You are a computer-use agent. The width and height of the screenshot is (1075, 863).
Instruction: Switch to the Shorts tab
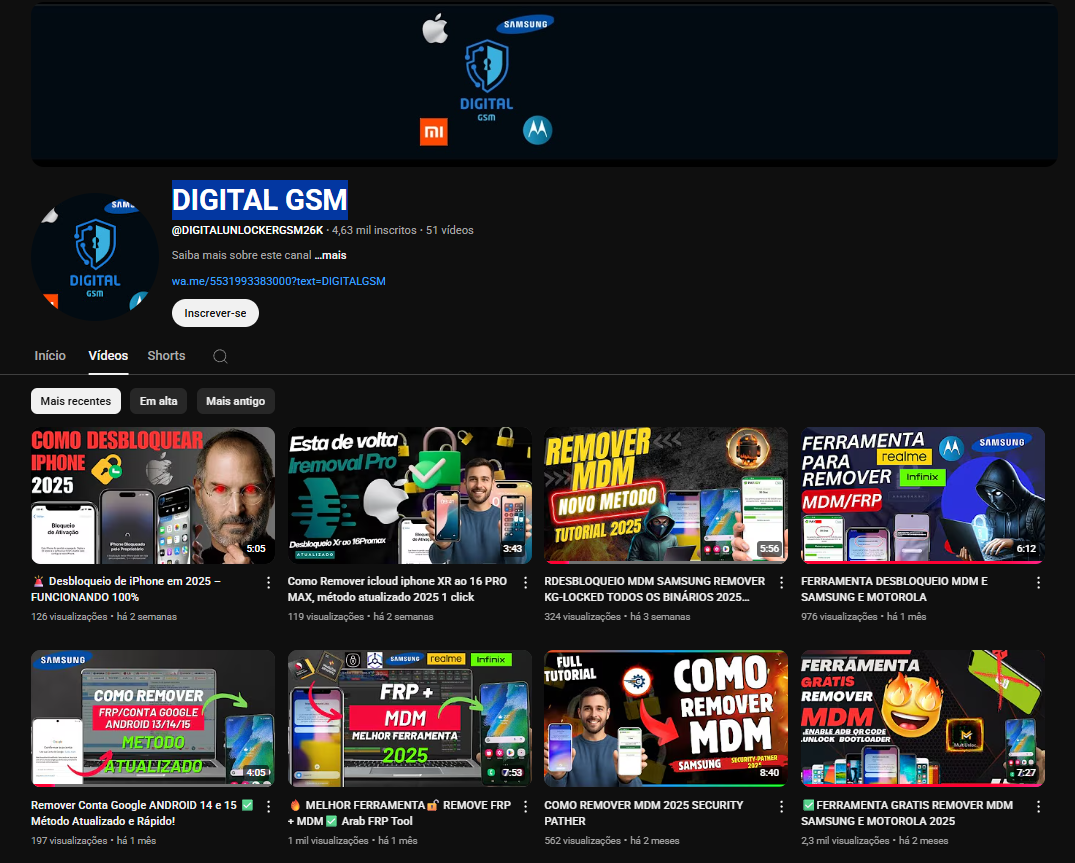[x=166, y=356]
